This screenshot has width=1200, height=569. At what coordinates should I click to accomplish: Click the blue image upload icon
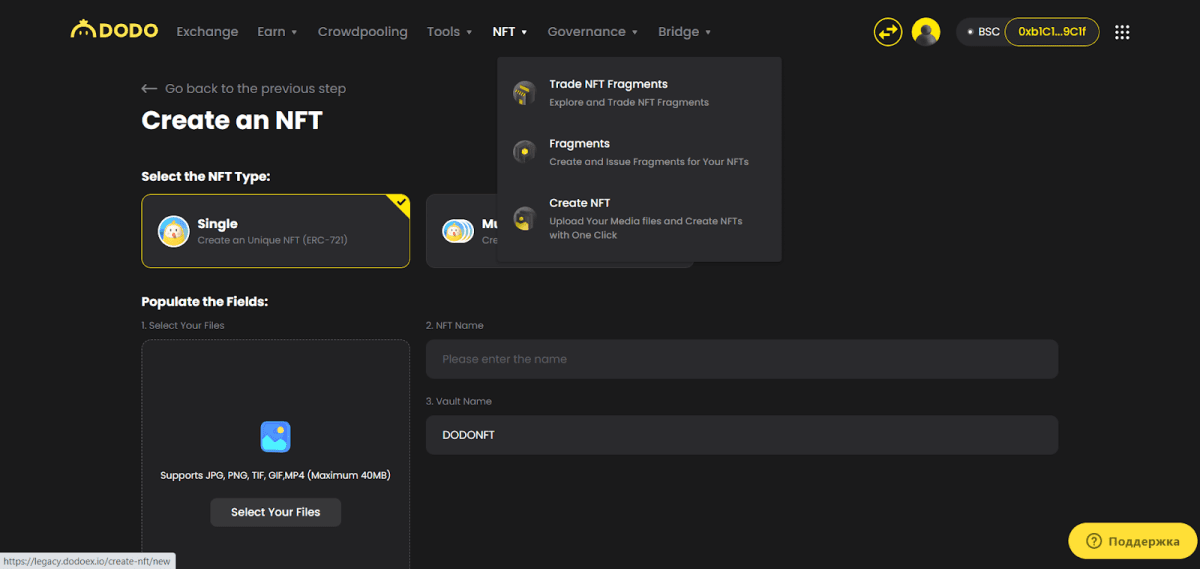[x=275, y=436]
